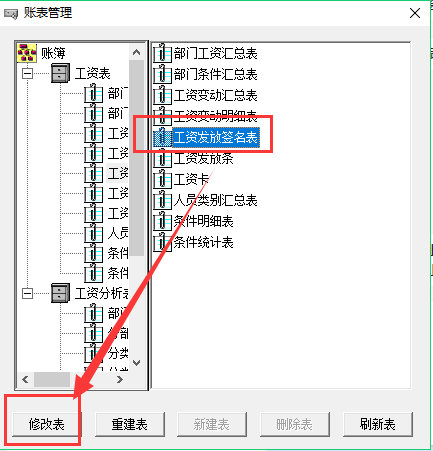Screen dimensions: 433x451
Task: Select the 工资分析表 cabinet icon in tree
Action: 60,293
